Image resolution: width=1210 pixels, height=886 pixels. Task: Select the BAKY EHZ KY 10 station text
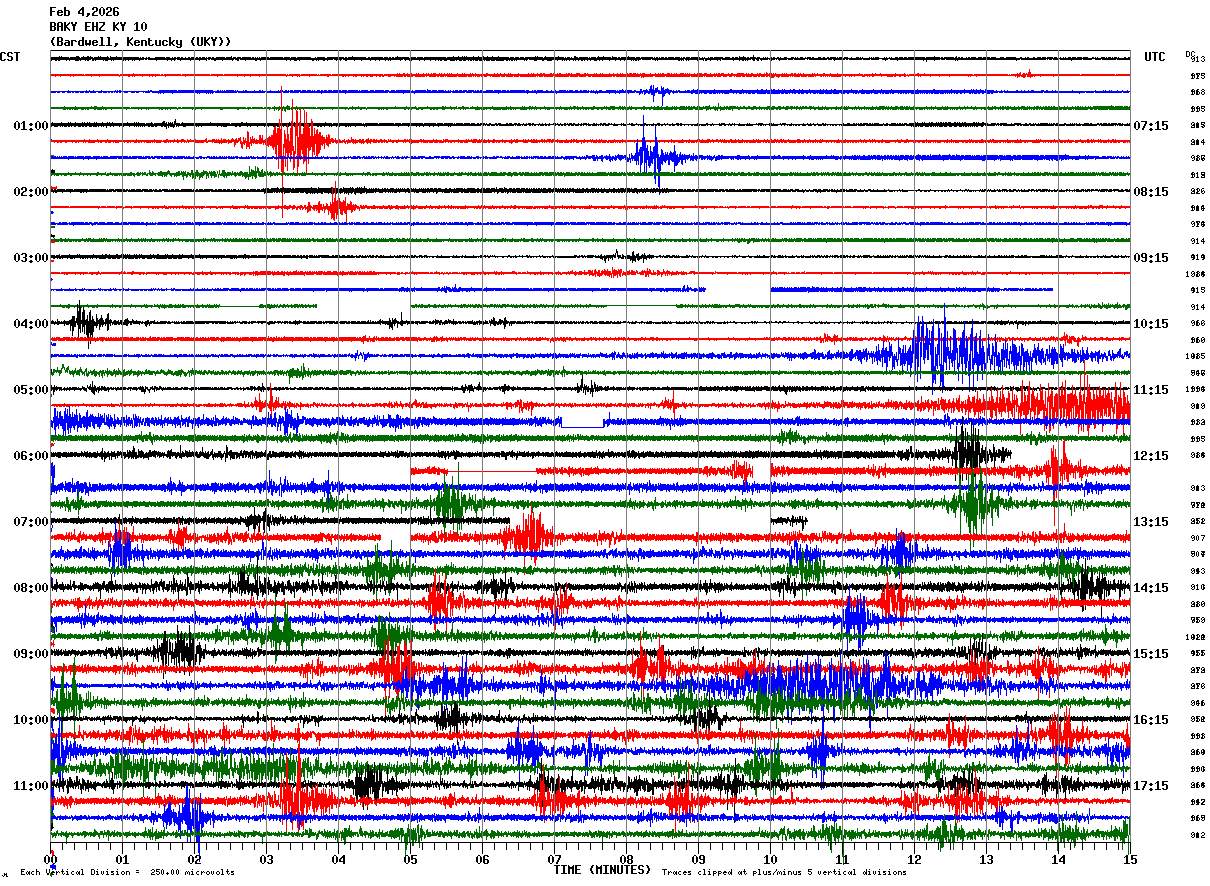click(98, 27)
